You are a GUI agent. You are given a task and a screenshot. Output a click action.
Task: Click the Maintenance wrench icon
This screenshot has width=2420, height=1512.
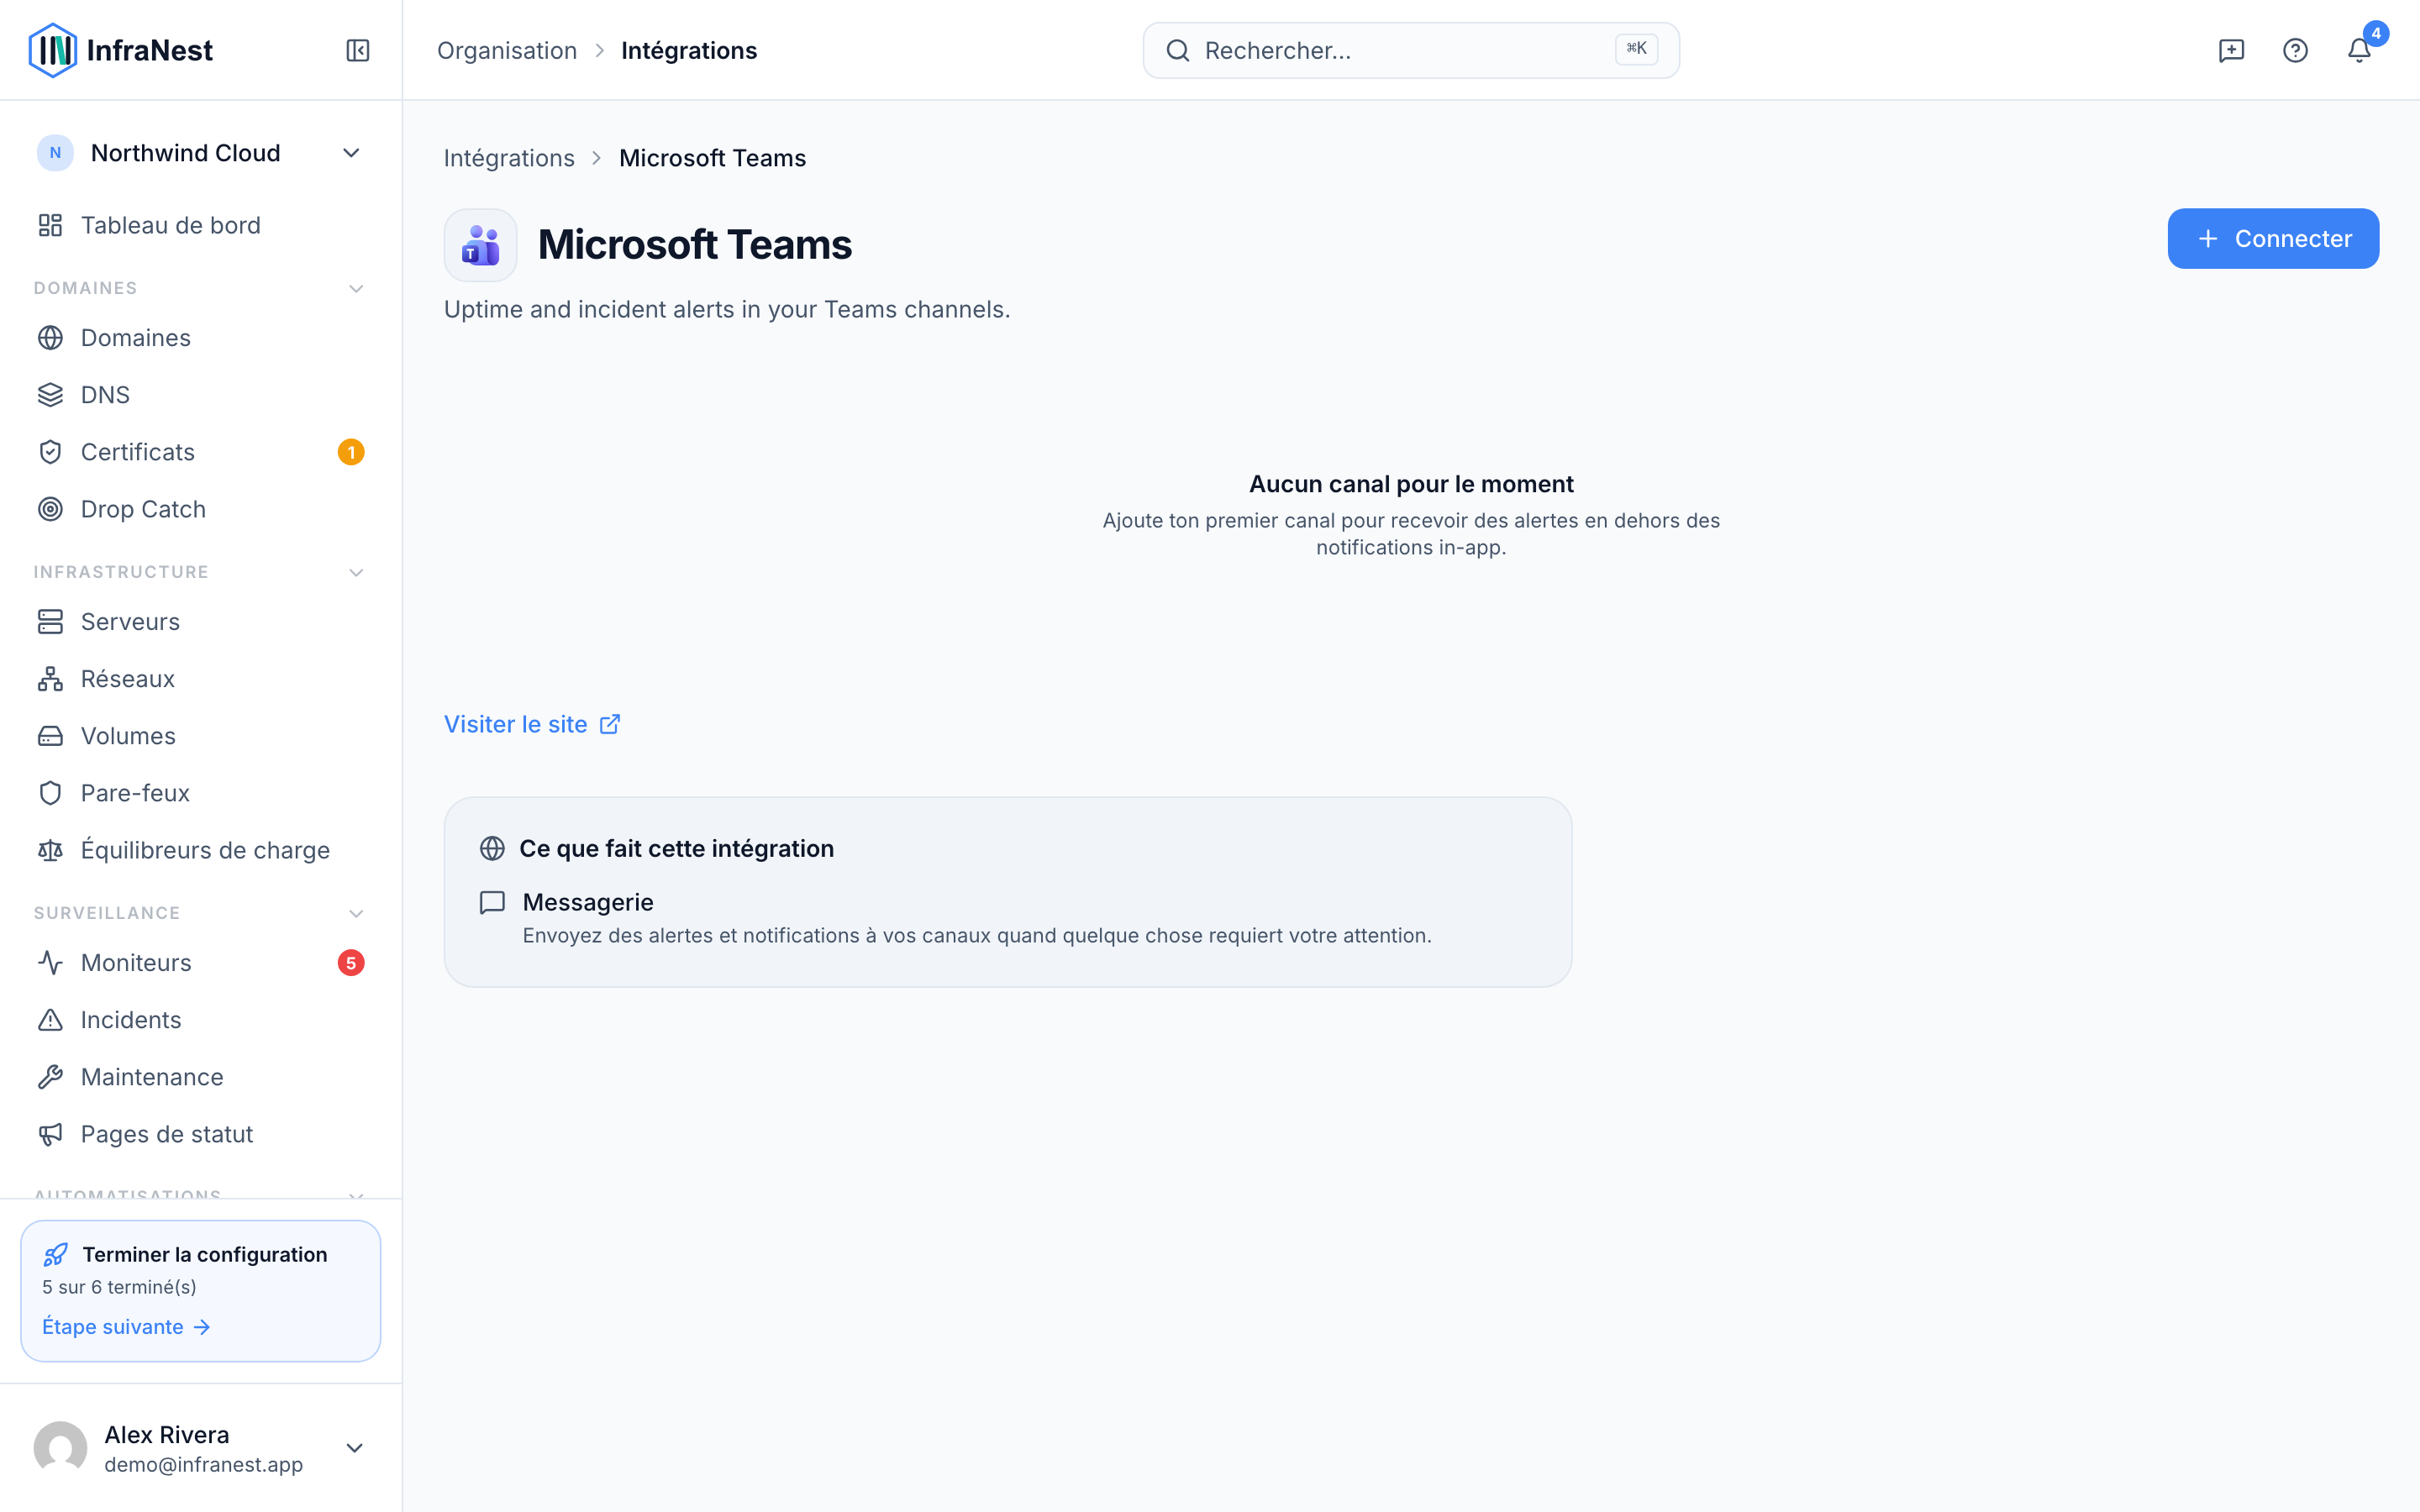pos(50,1077)
